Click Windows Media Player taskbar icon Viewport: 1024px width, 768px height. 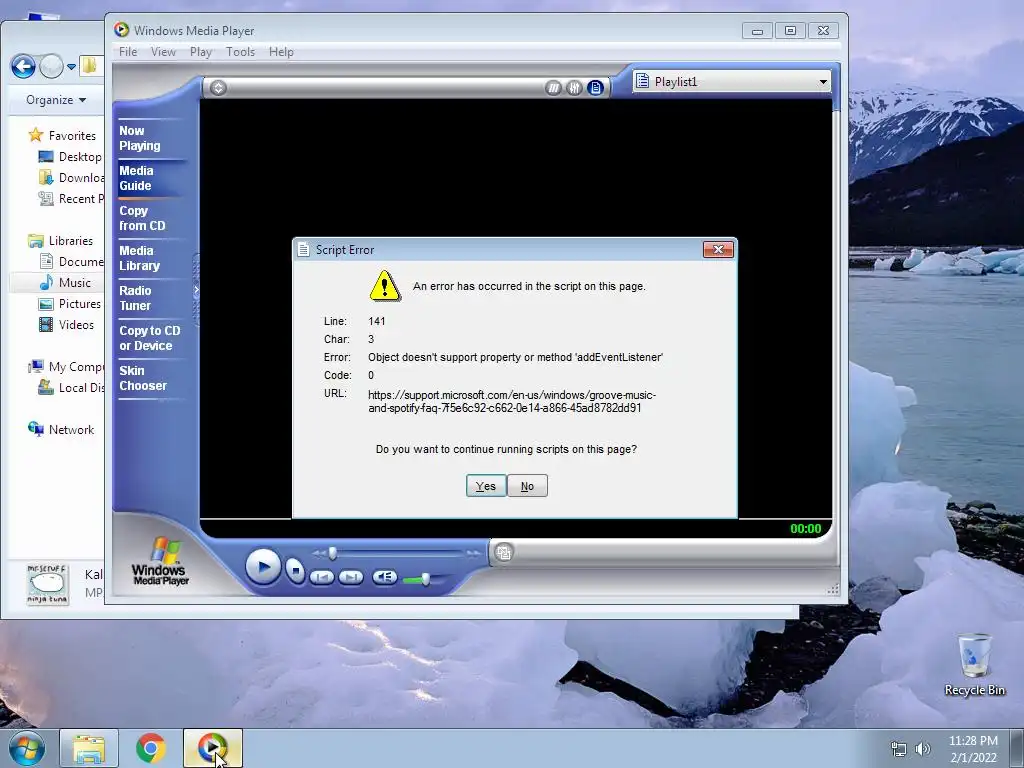(x=213, y=748)
